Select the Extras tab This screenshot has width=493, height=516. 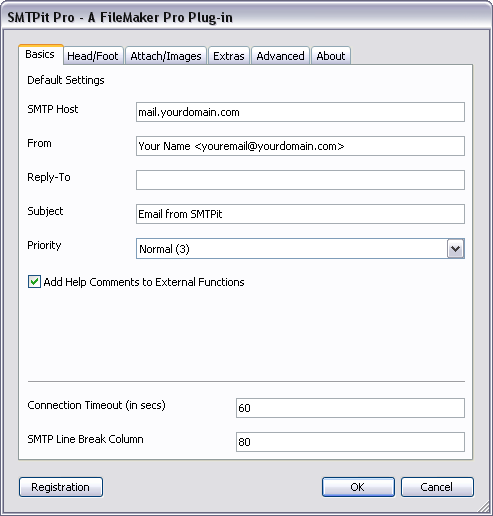coord(229,56)
